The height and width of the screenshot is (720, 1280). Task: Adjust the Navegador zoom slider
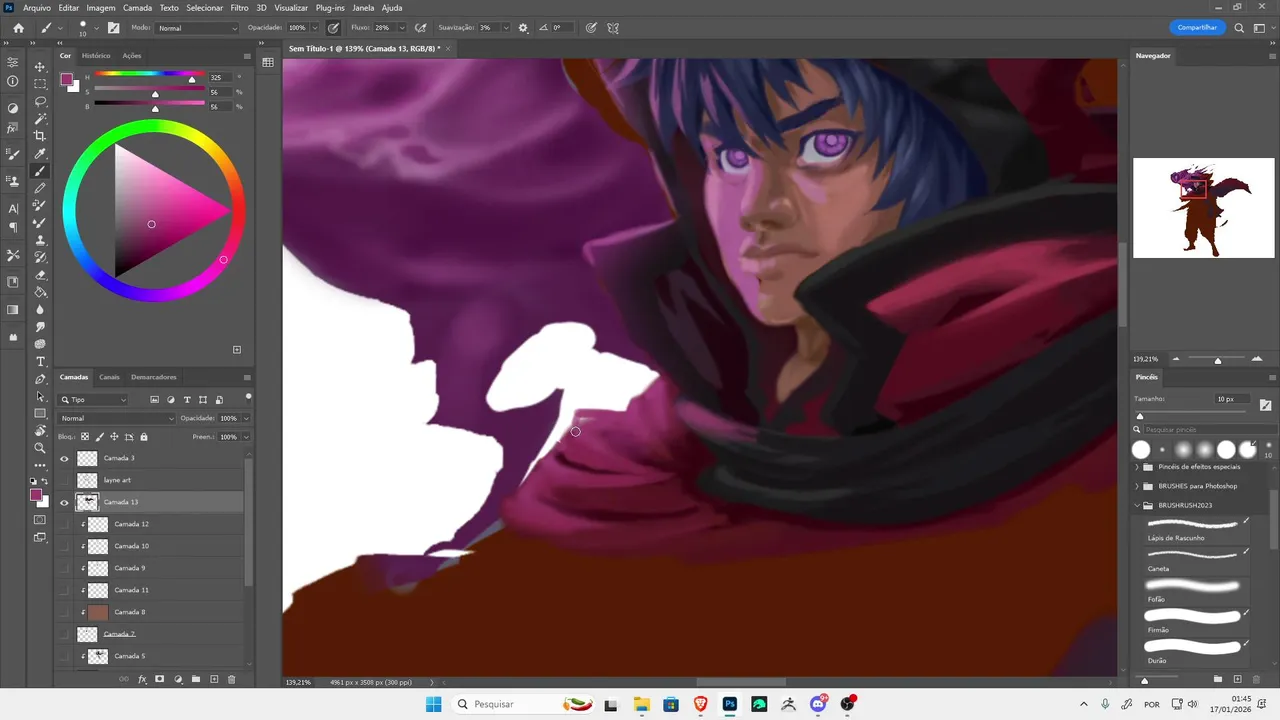pyautogui.click(x=1217, y=359)
